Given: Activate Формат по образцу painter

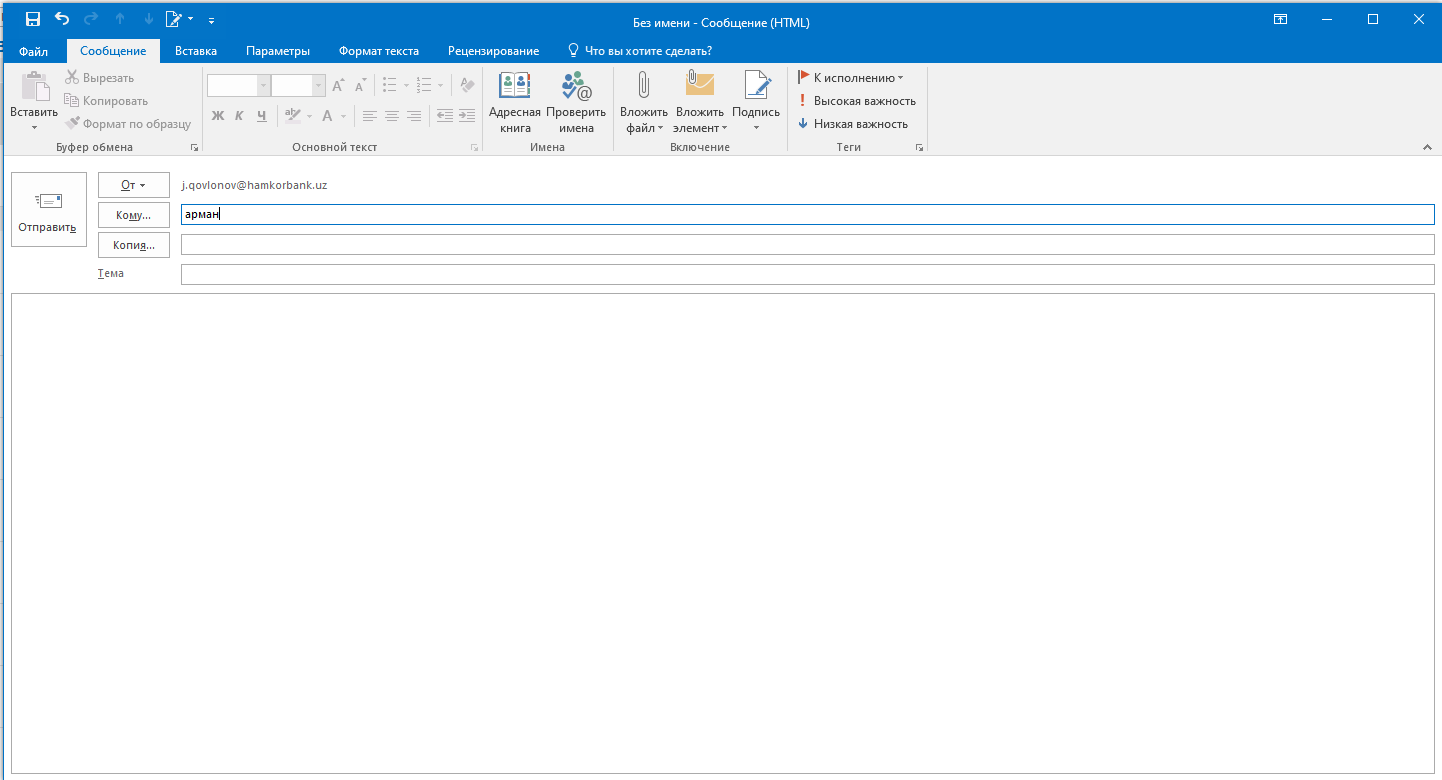Looking at the screenshot, I should [128, 124].
